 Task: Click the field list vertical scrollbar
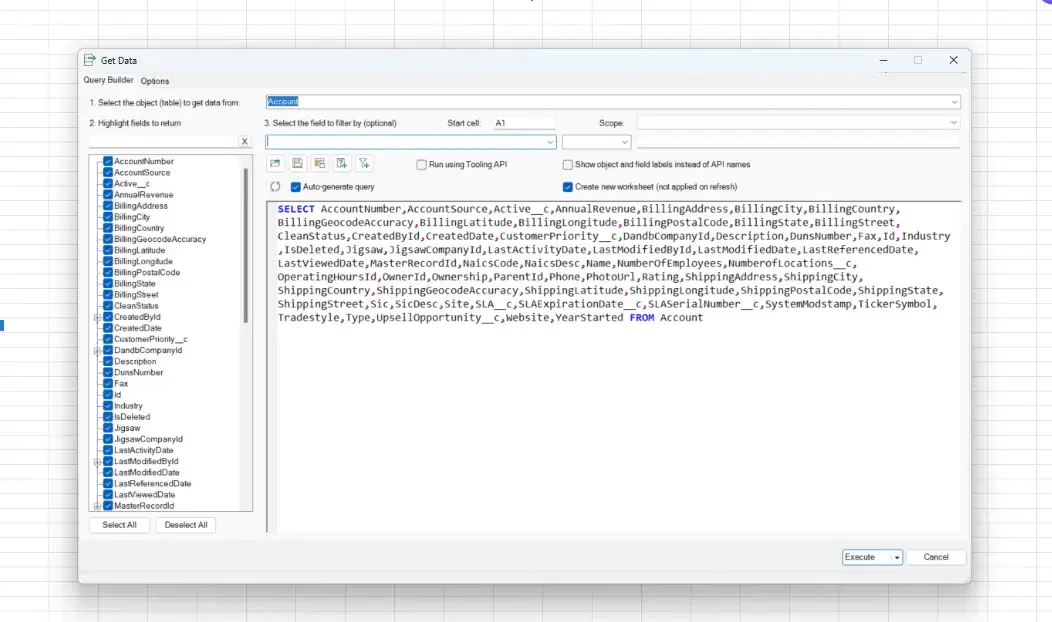tap(246, 245)
